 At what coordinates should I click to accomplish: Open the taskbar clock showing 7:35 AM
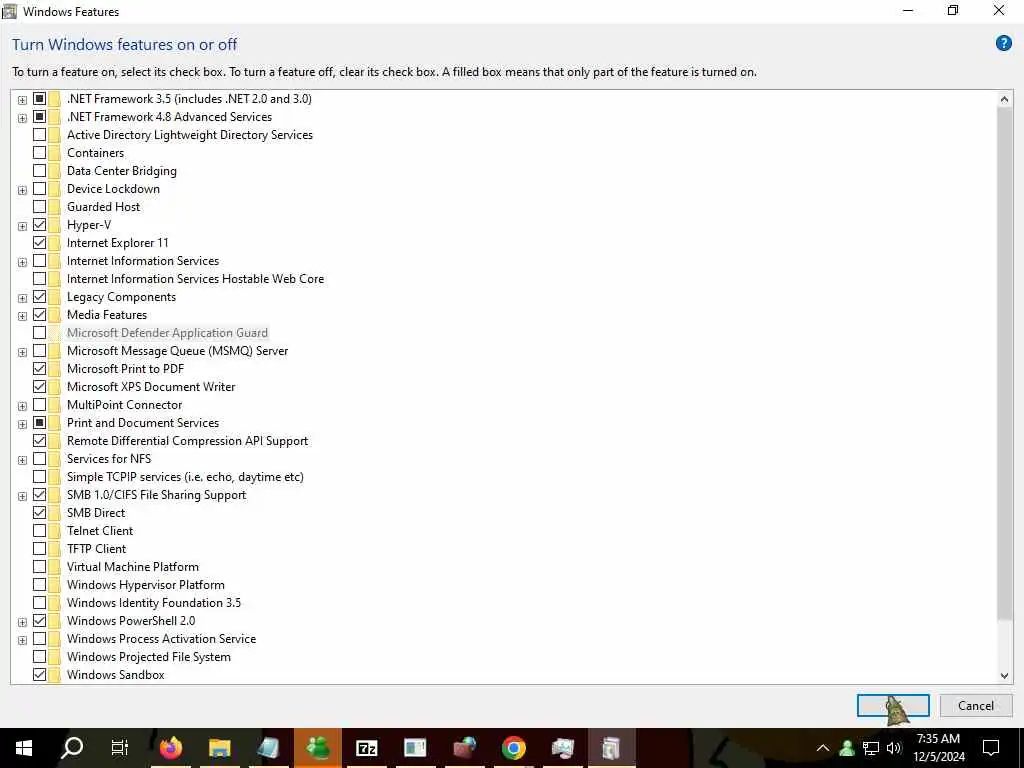(x=938, y=748)
